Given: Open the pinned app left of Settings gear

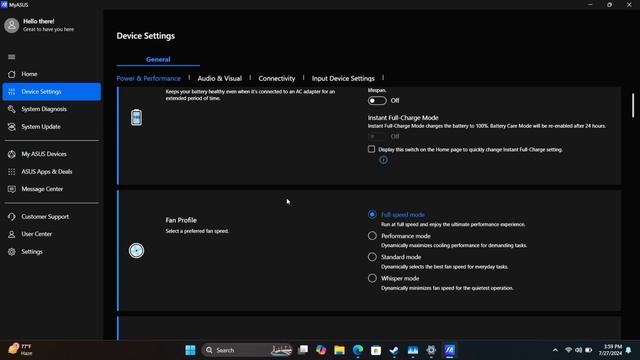Looking at the screenshot, I should click(x=413, y=350).
